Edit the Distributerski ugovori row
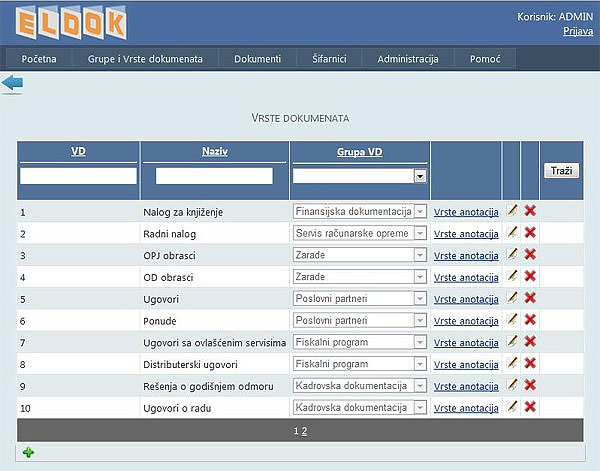 pyautogui.click(x=512, y=363)
